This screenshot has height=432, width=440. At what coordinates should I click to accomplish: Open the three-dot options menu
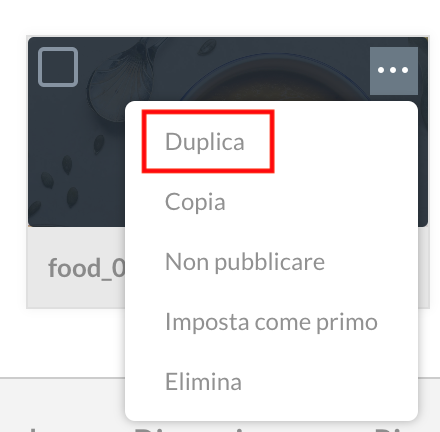click(x=394, y=71)
